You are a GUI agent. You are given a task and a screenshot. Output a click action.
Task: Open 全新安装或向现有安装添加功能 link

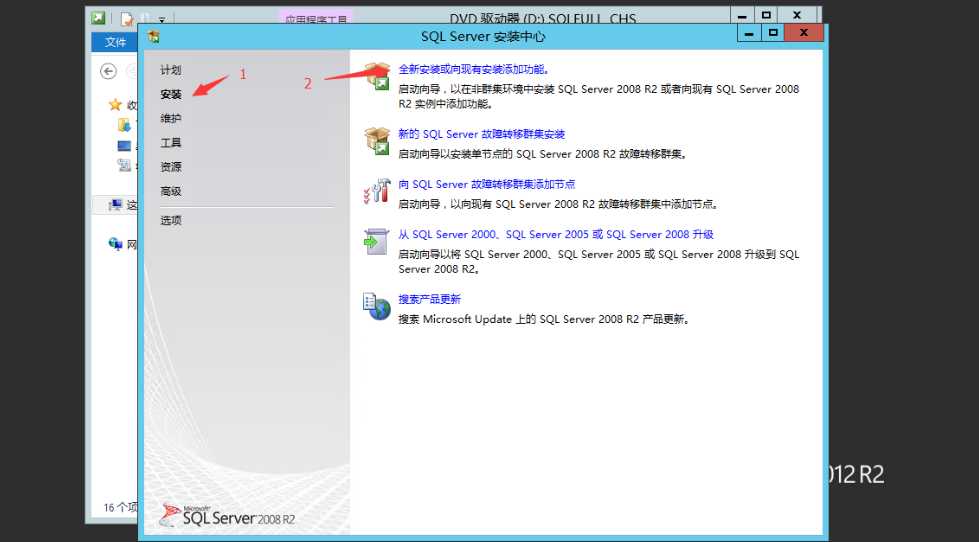coord(474,70)
